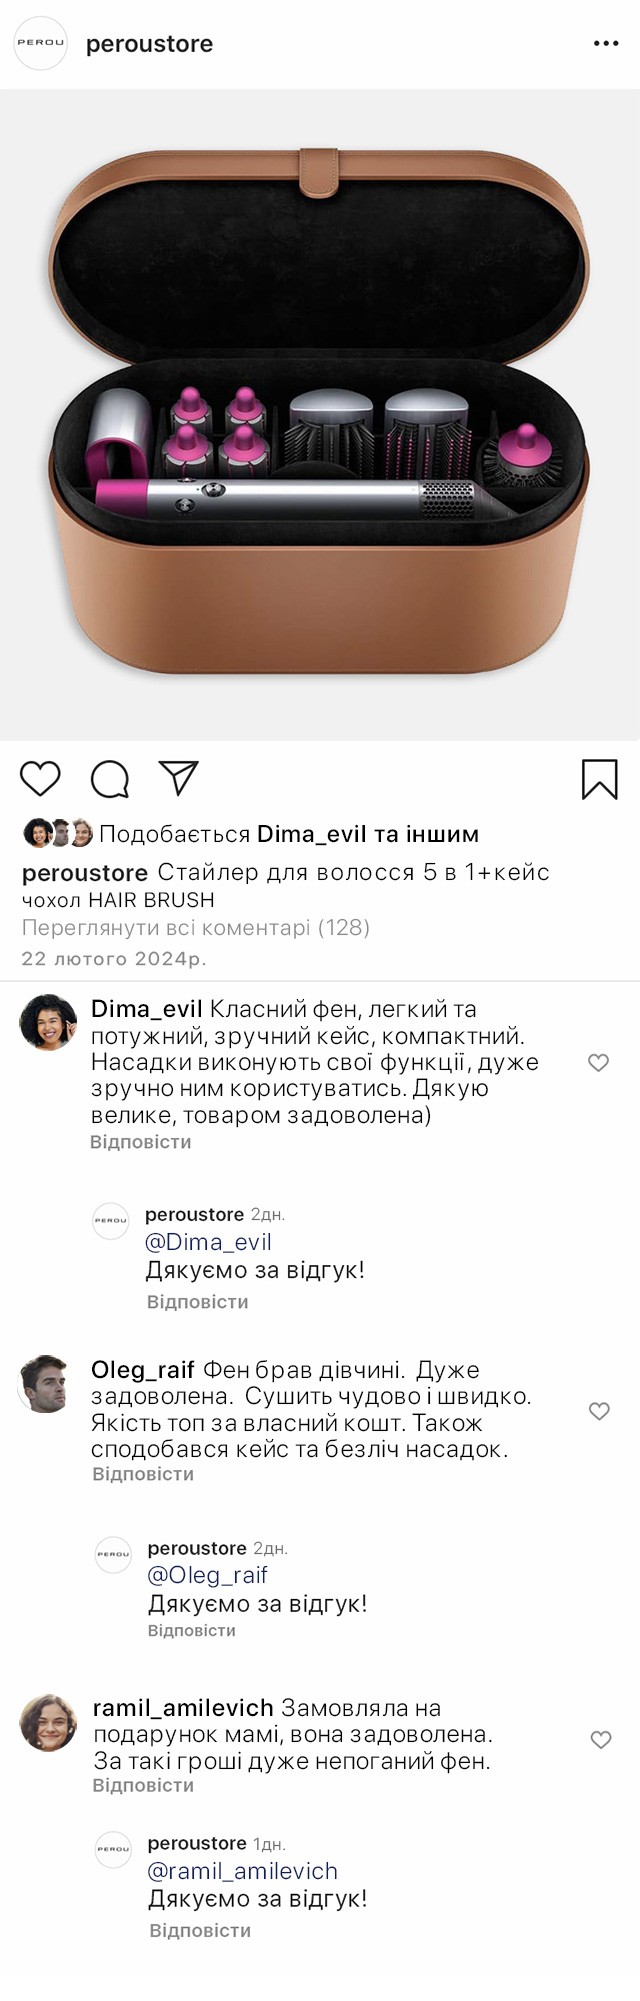
Task: Open the @Dima_evil mention link
Action: [208, 1242]
